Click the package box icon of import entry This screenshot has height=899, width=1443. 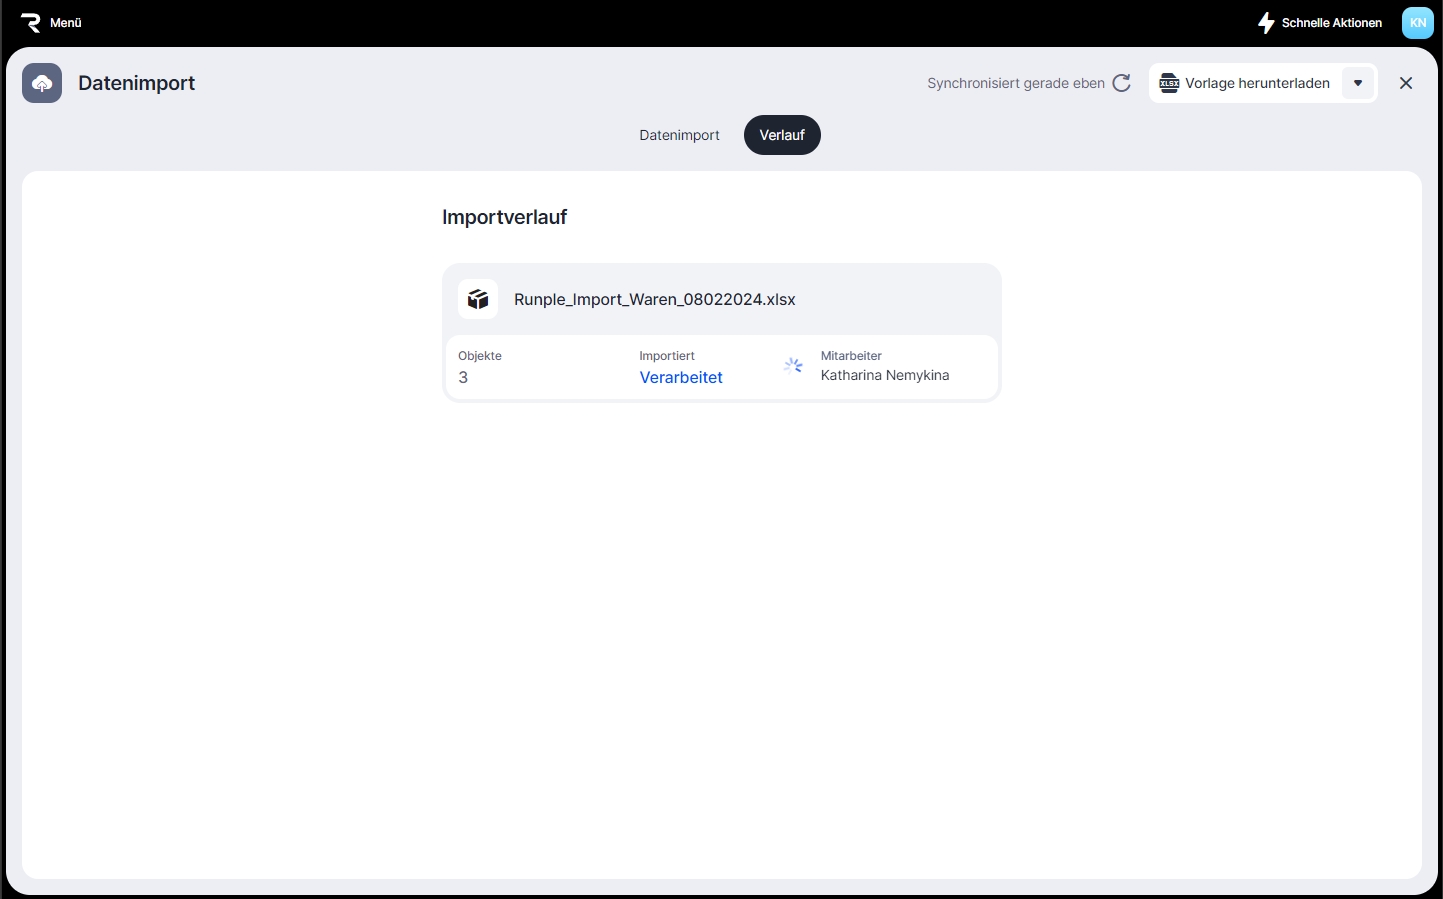pos(478,299)
